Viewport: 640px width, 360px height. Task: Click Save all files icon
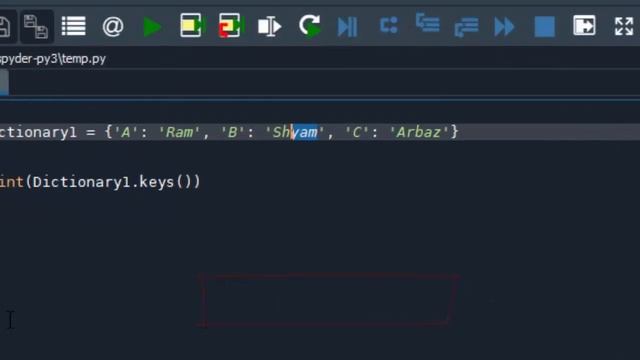(x=36, y=27)
